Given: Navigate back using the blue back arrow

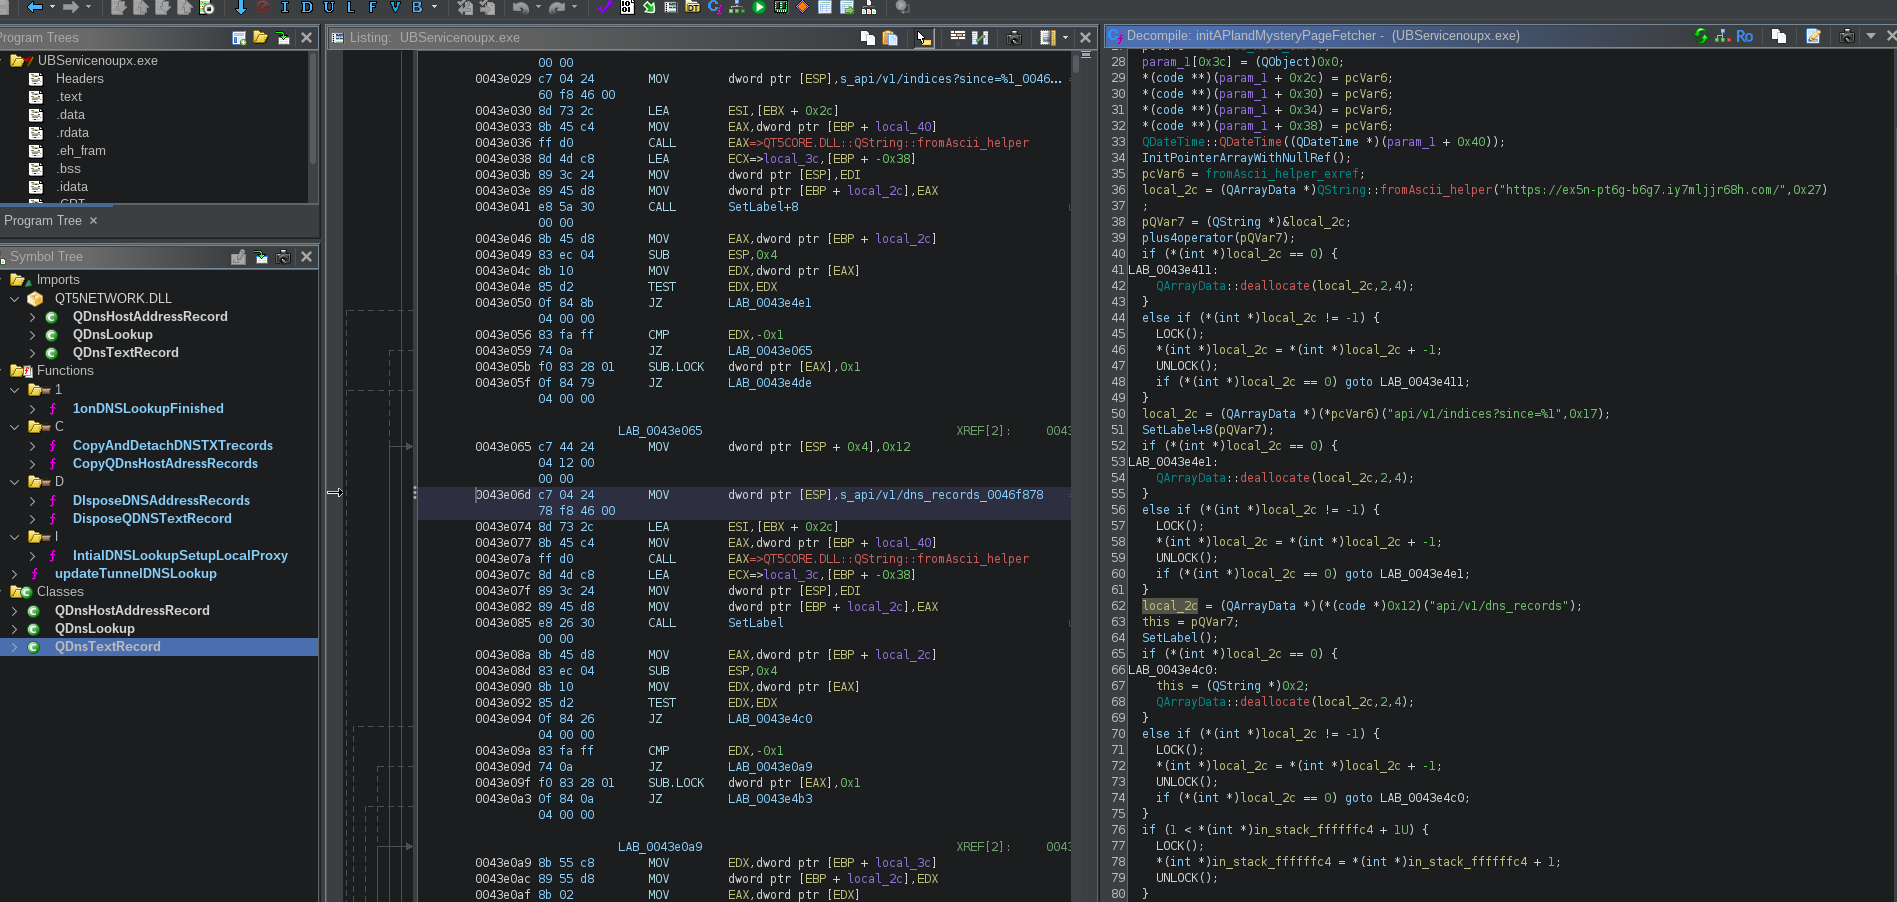Looking at the screenshot, I should [x=33, y=8].
